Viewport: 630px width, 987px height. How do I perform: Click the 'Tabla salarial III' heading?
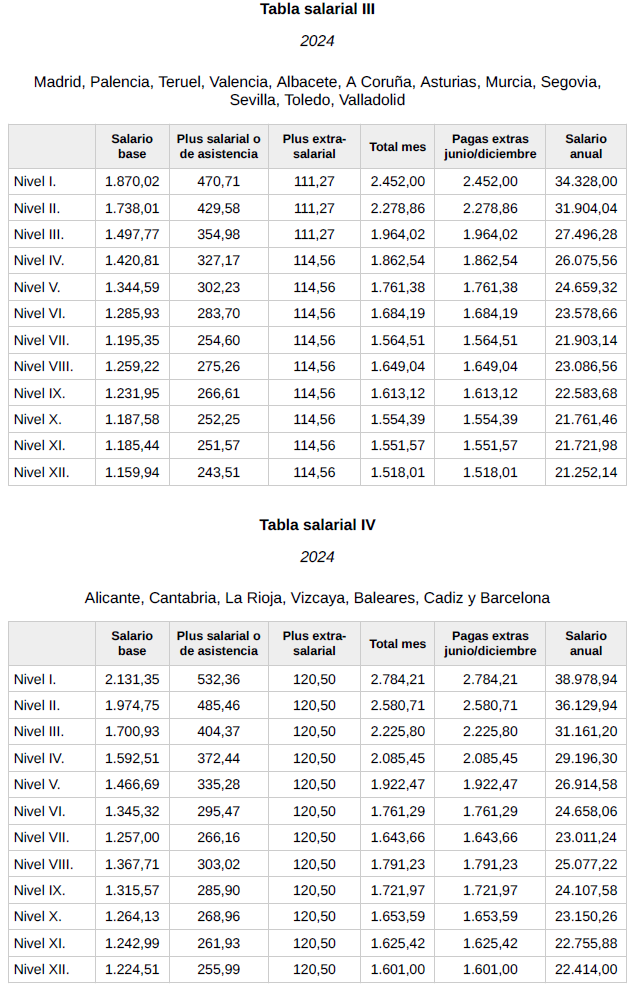pyautogui.click(x=317, y=10)
